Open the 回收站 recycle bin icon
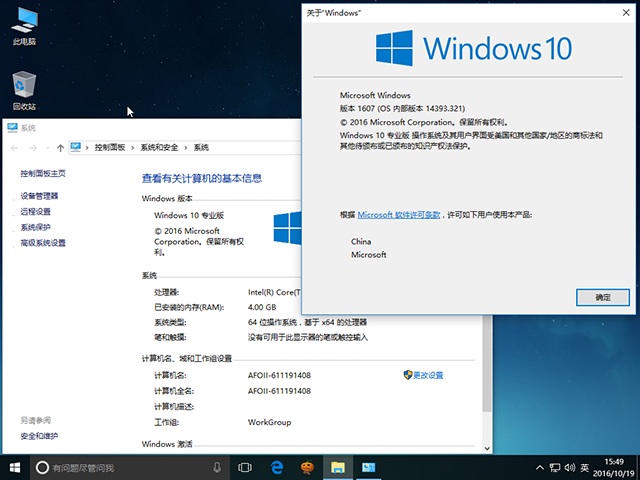This screenshot has width=640, height=480. pyautogui.click(x=24, y=87)
